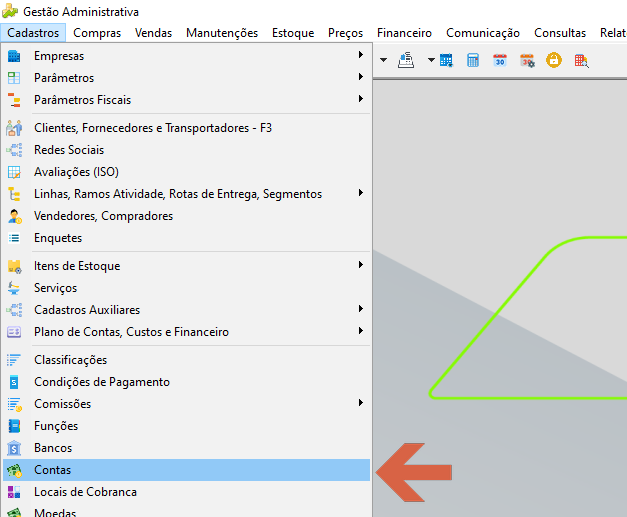Click the Funções notebook icon

14,426
